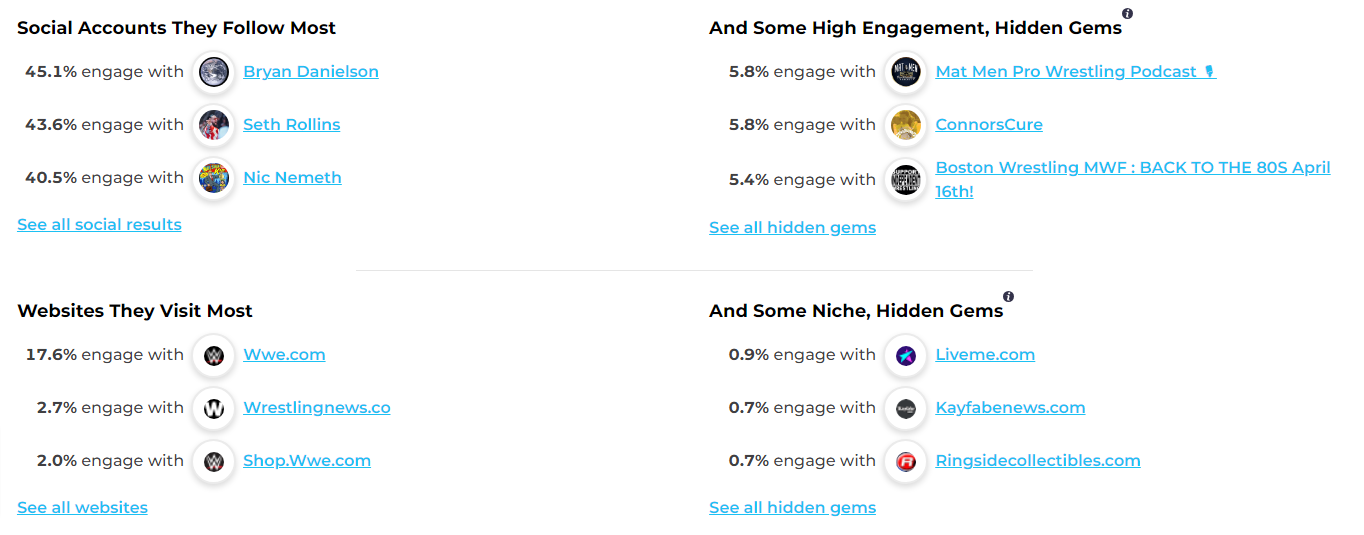1364x535 pixels.
Task: Click the ConnorsCure logo icon
Action: (x=905, y=125)
